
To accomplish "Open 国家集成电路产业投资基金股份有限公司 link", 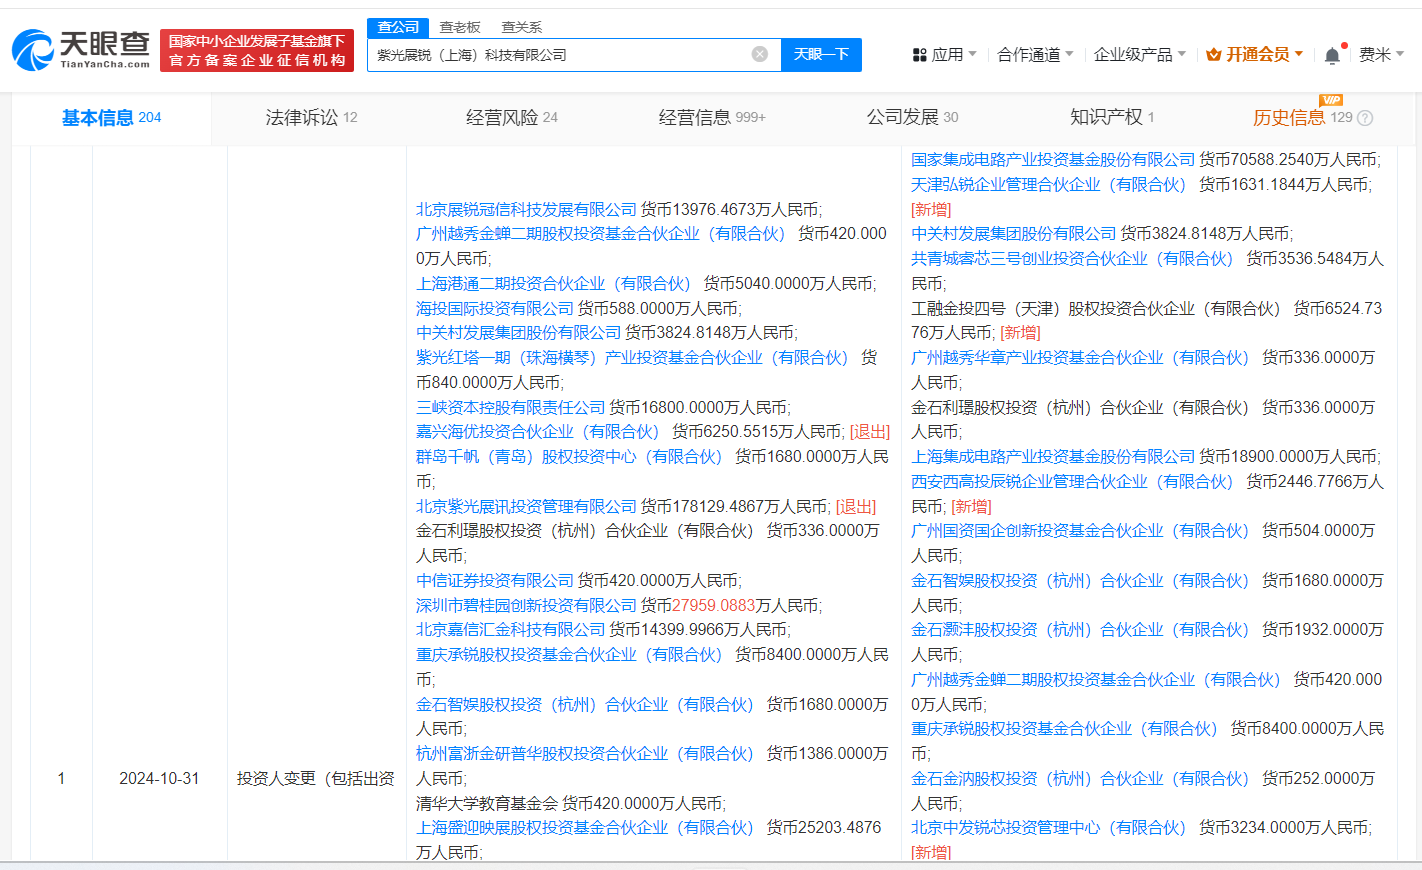I will [1053, 160].
